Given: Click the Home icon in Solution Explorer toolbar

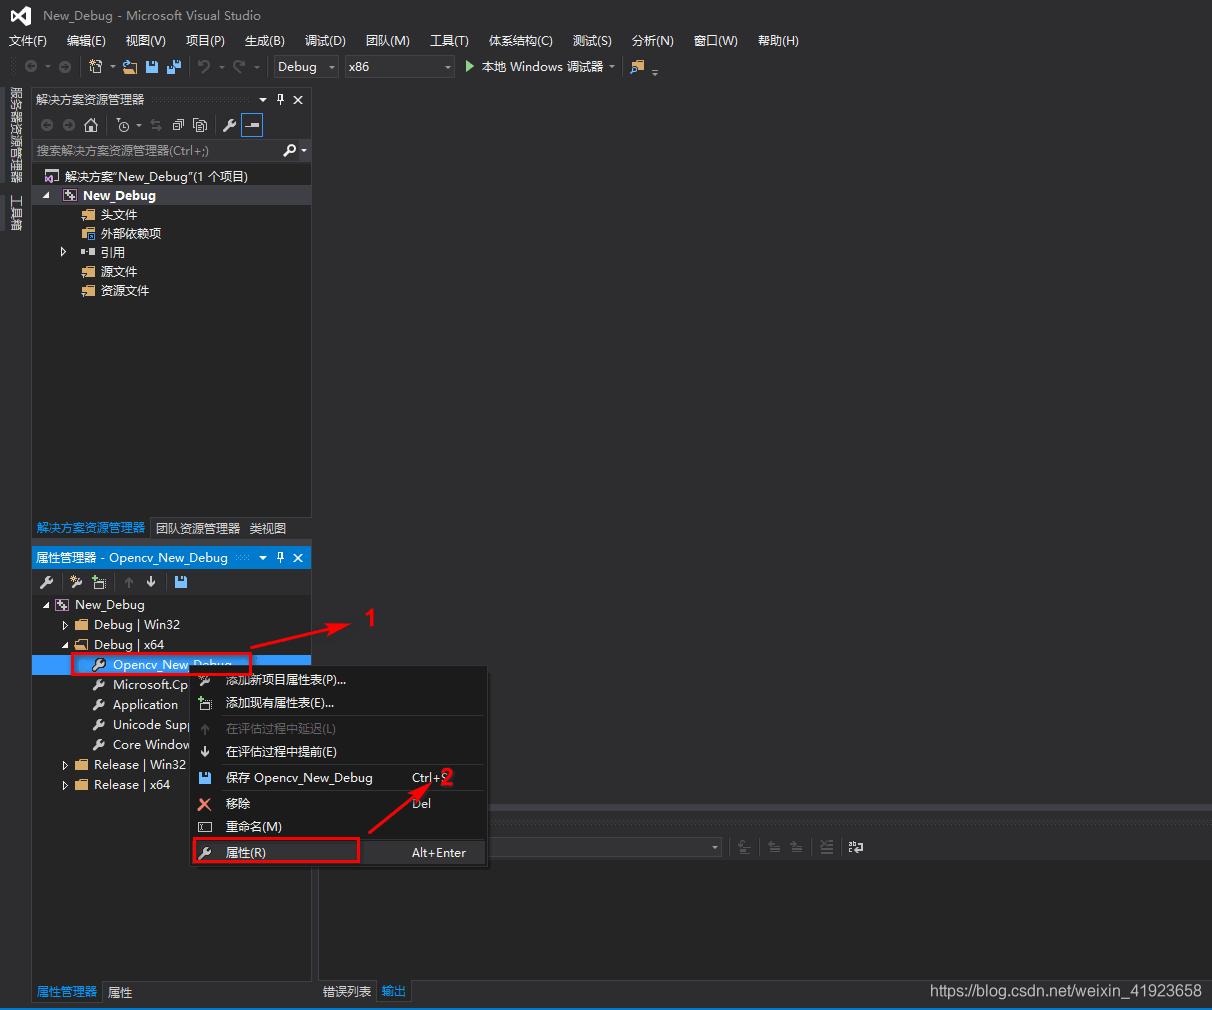Looking at the screenshot, I should coord(91,125).
